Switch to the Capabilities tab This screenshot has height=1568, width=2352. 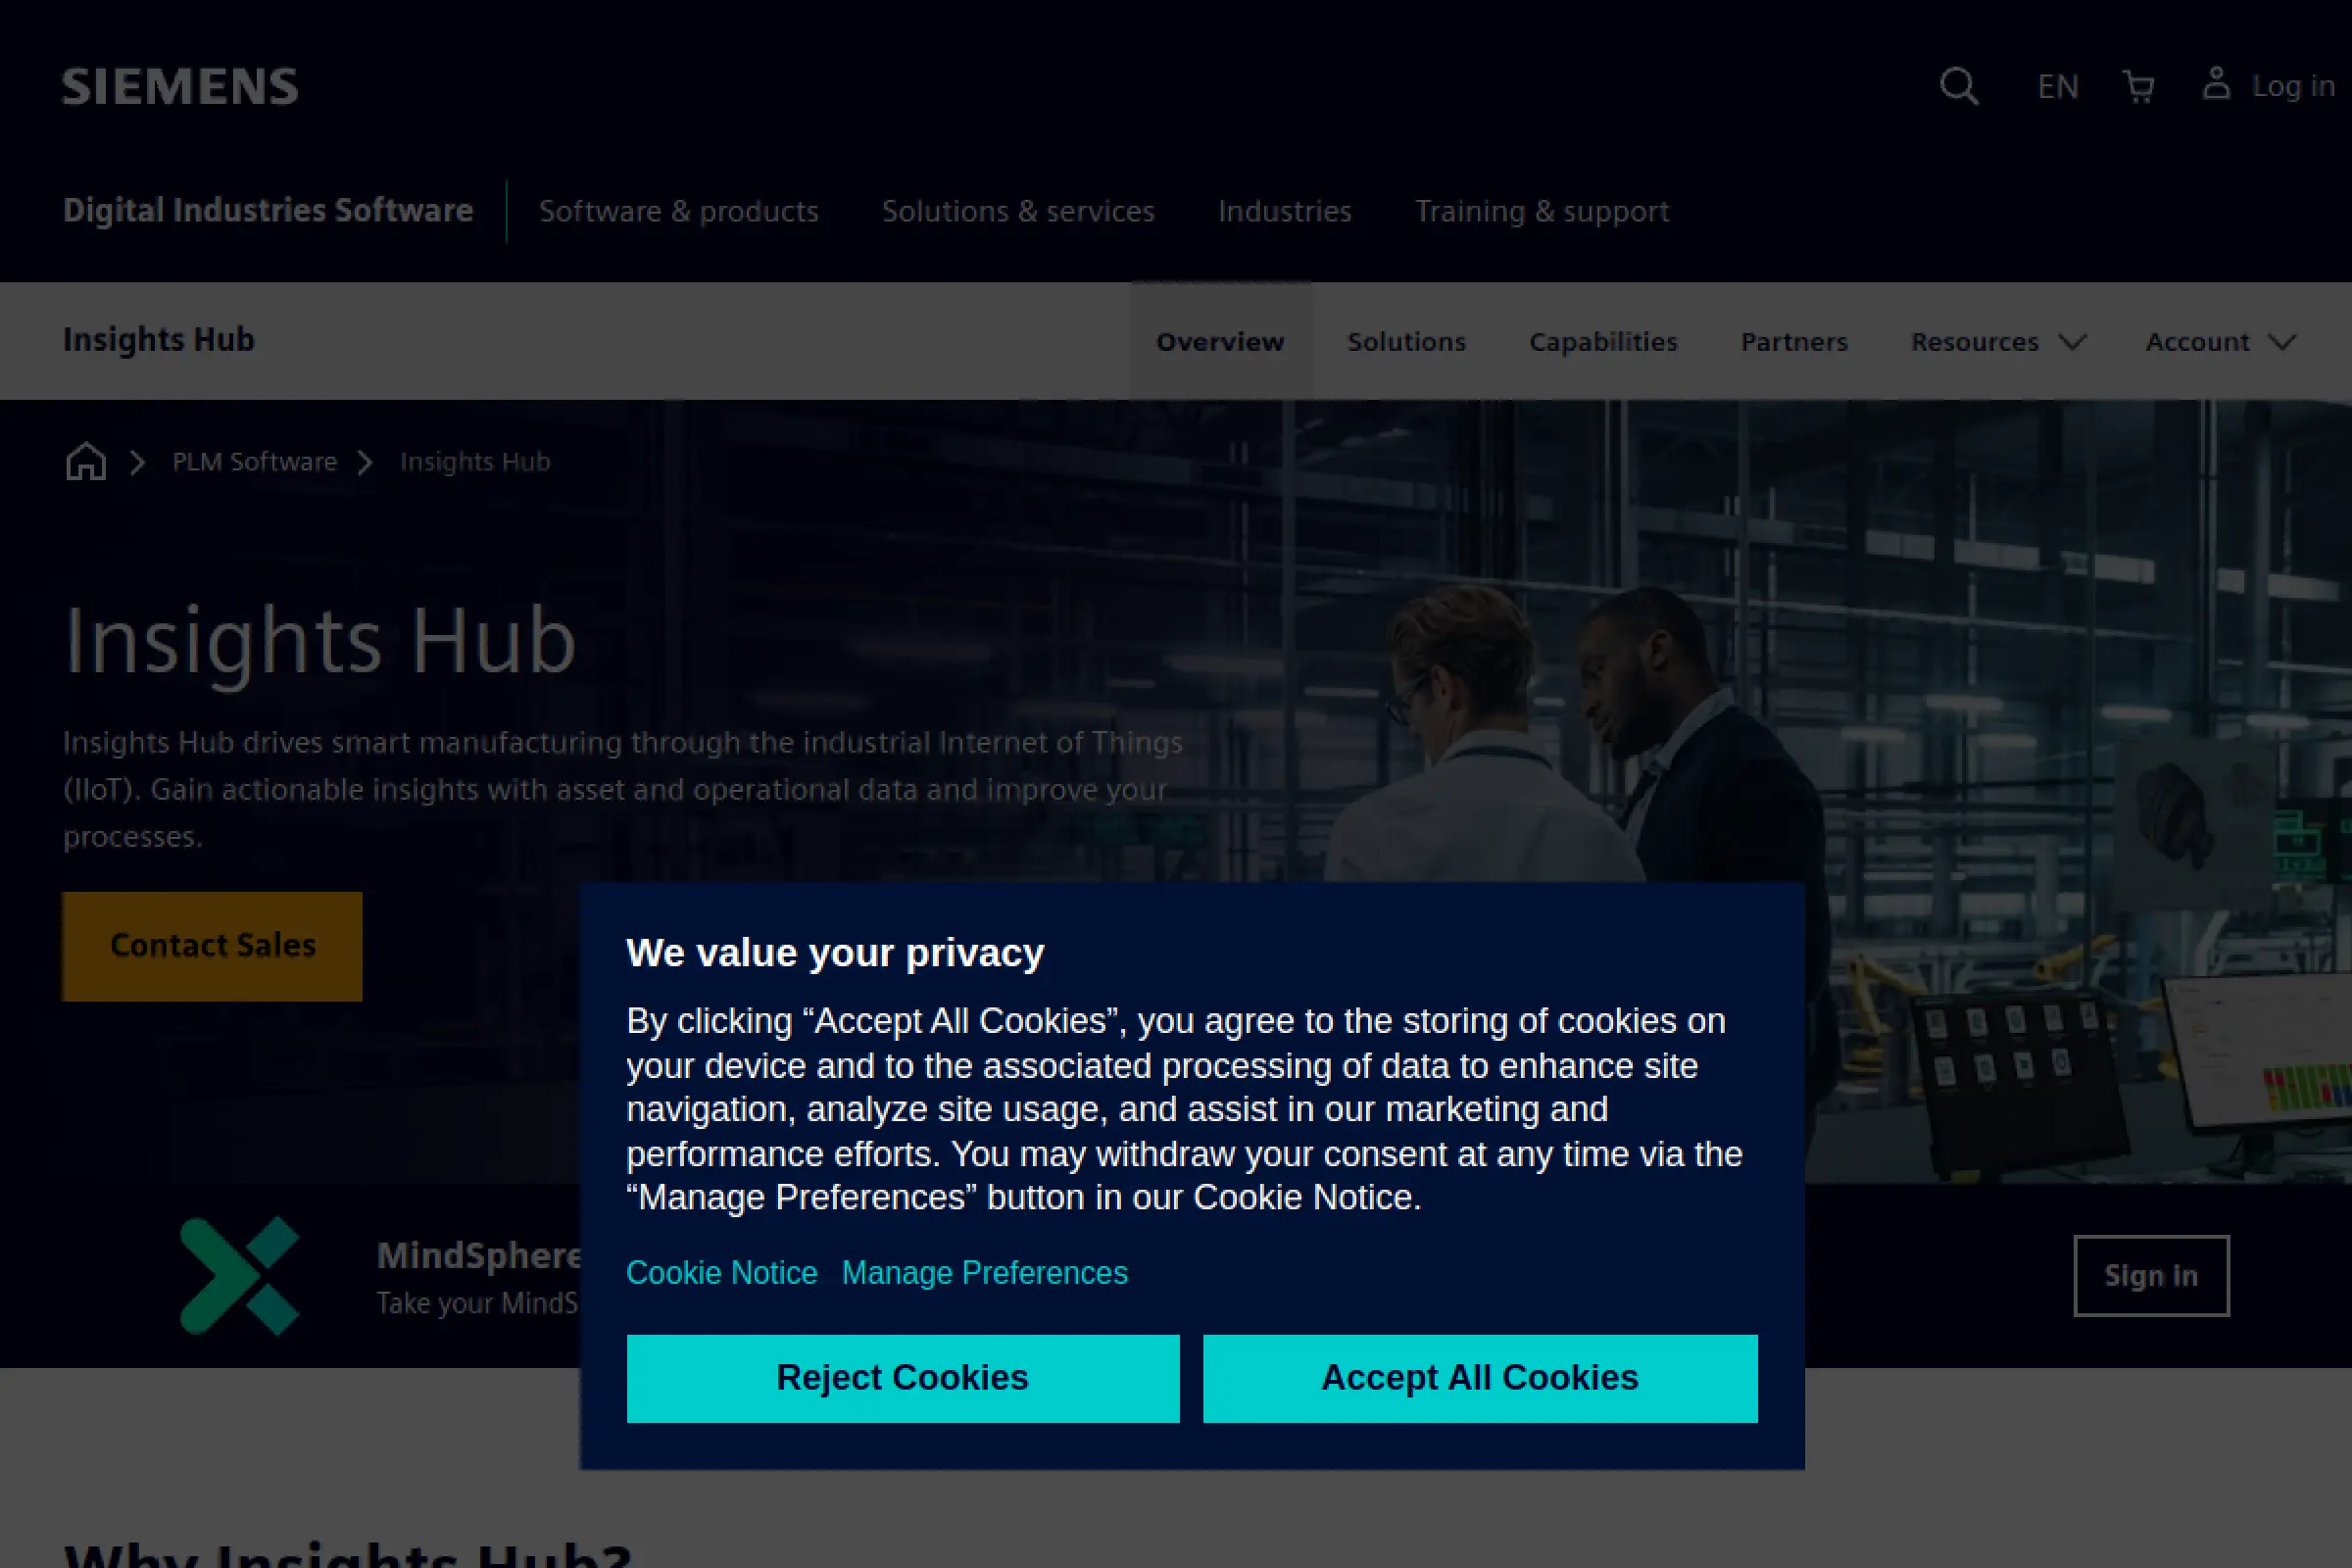pos(1603,342)
